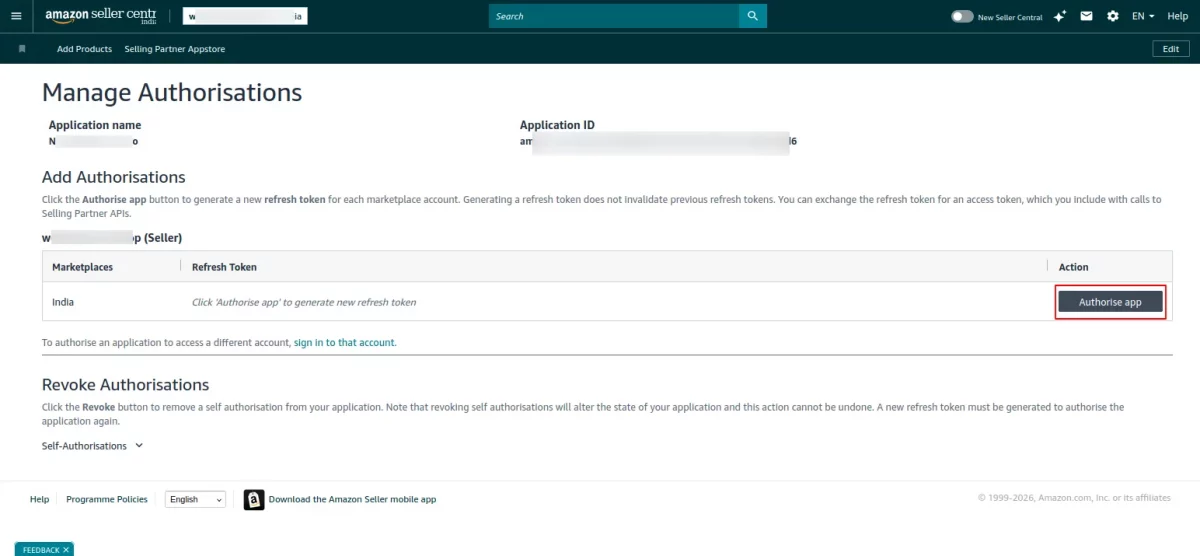Image resolution: width=1200 pixels, height=556 pixels.
Task: Toggle the New Seller Central switch
Action: pyautogui.click(x=962, y=17)
